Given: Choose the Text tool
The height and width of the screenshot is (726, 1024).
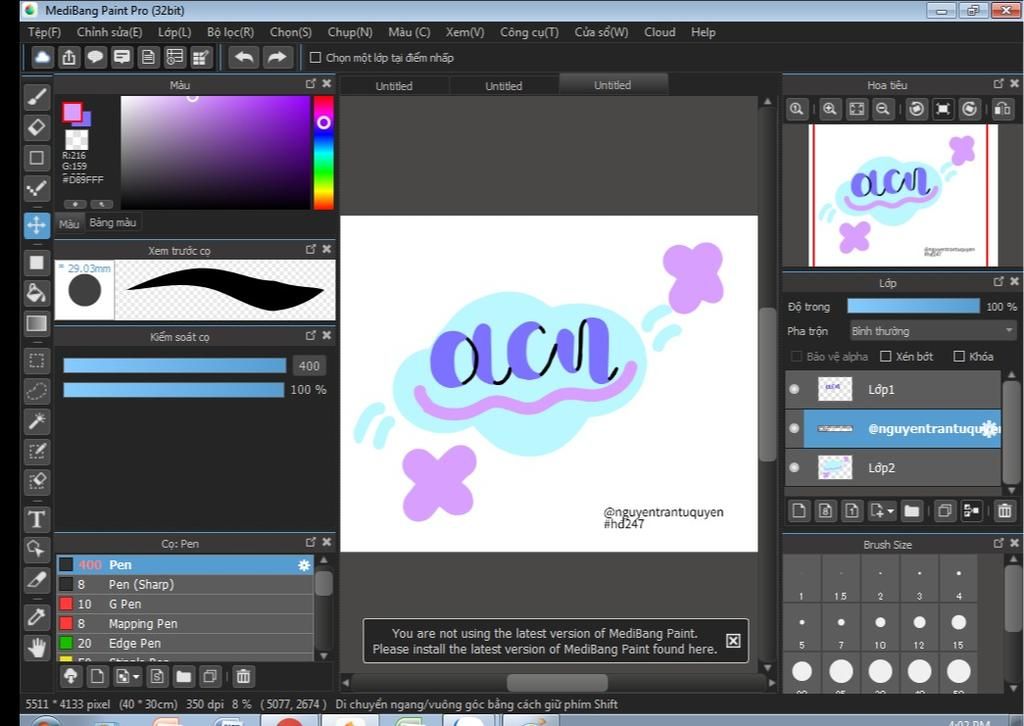Looking at the screenshot, I should click(37, 519).
